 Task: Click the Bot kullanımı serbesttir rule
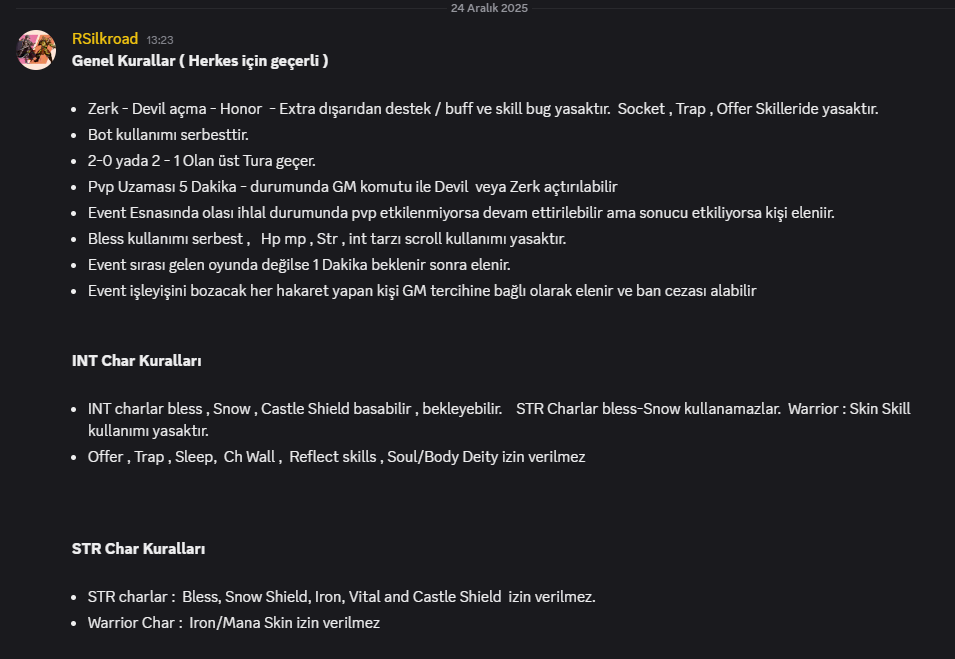tap(168, 135)
